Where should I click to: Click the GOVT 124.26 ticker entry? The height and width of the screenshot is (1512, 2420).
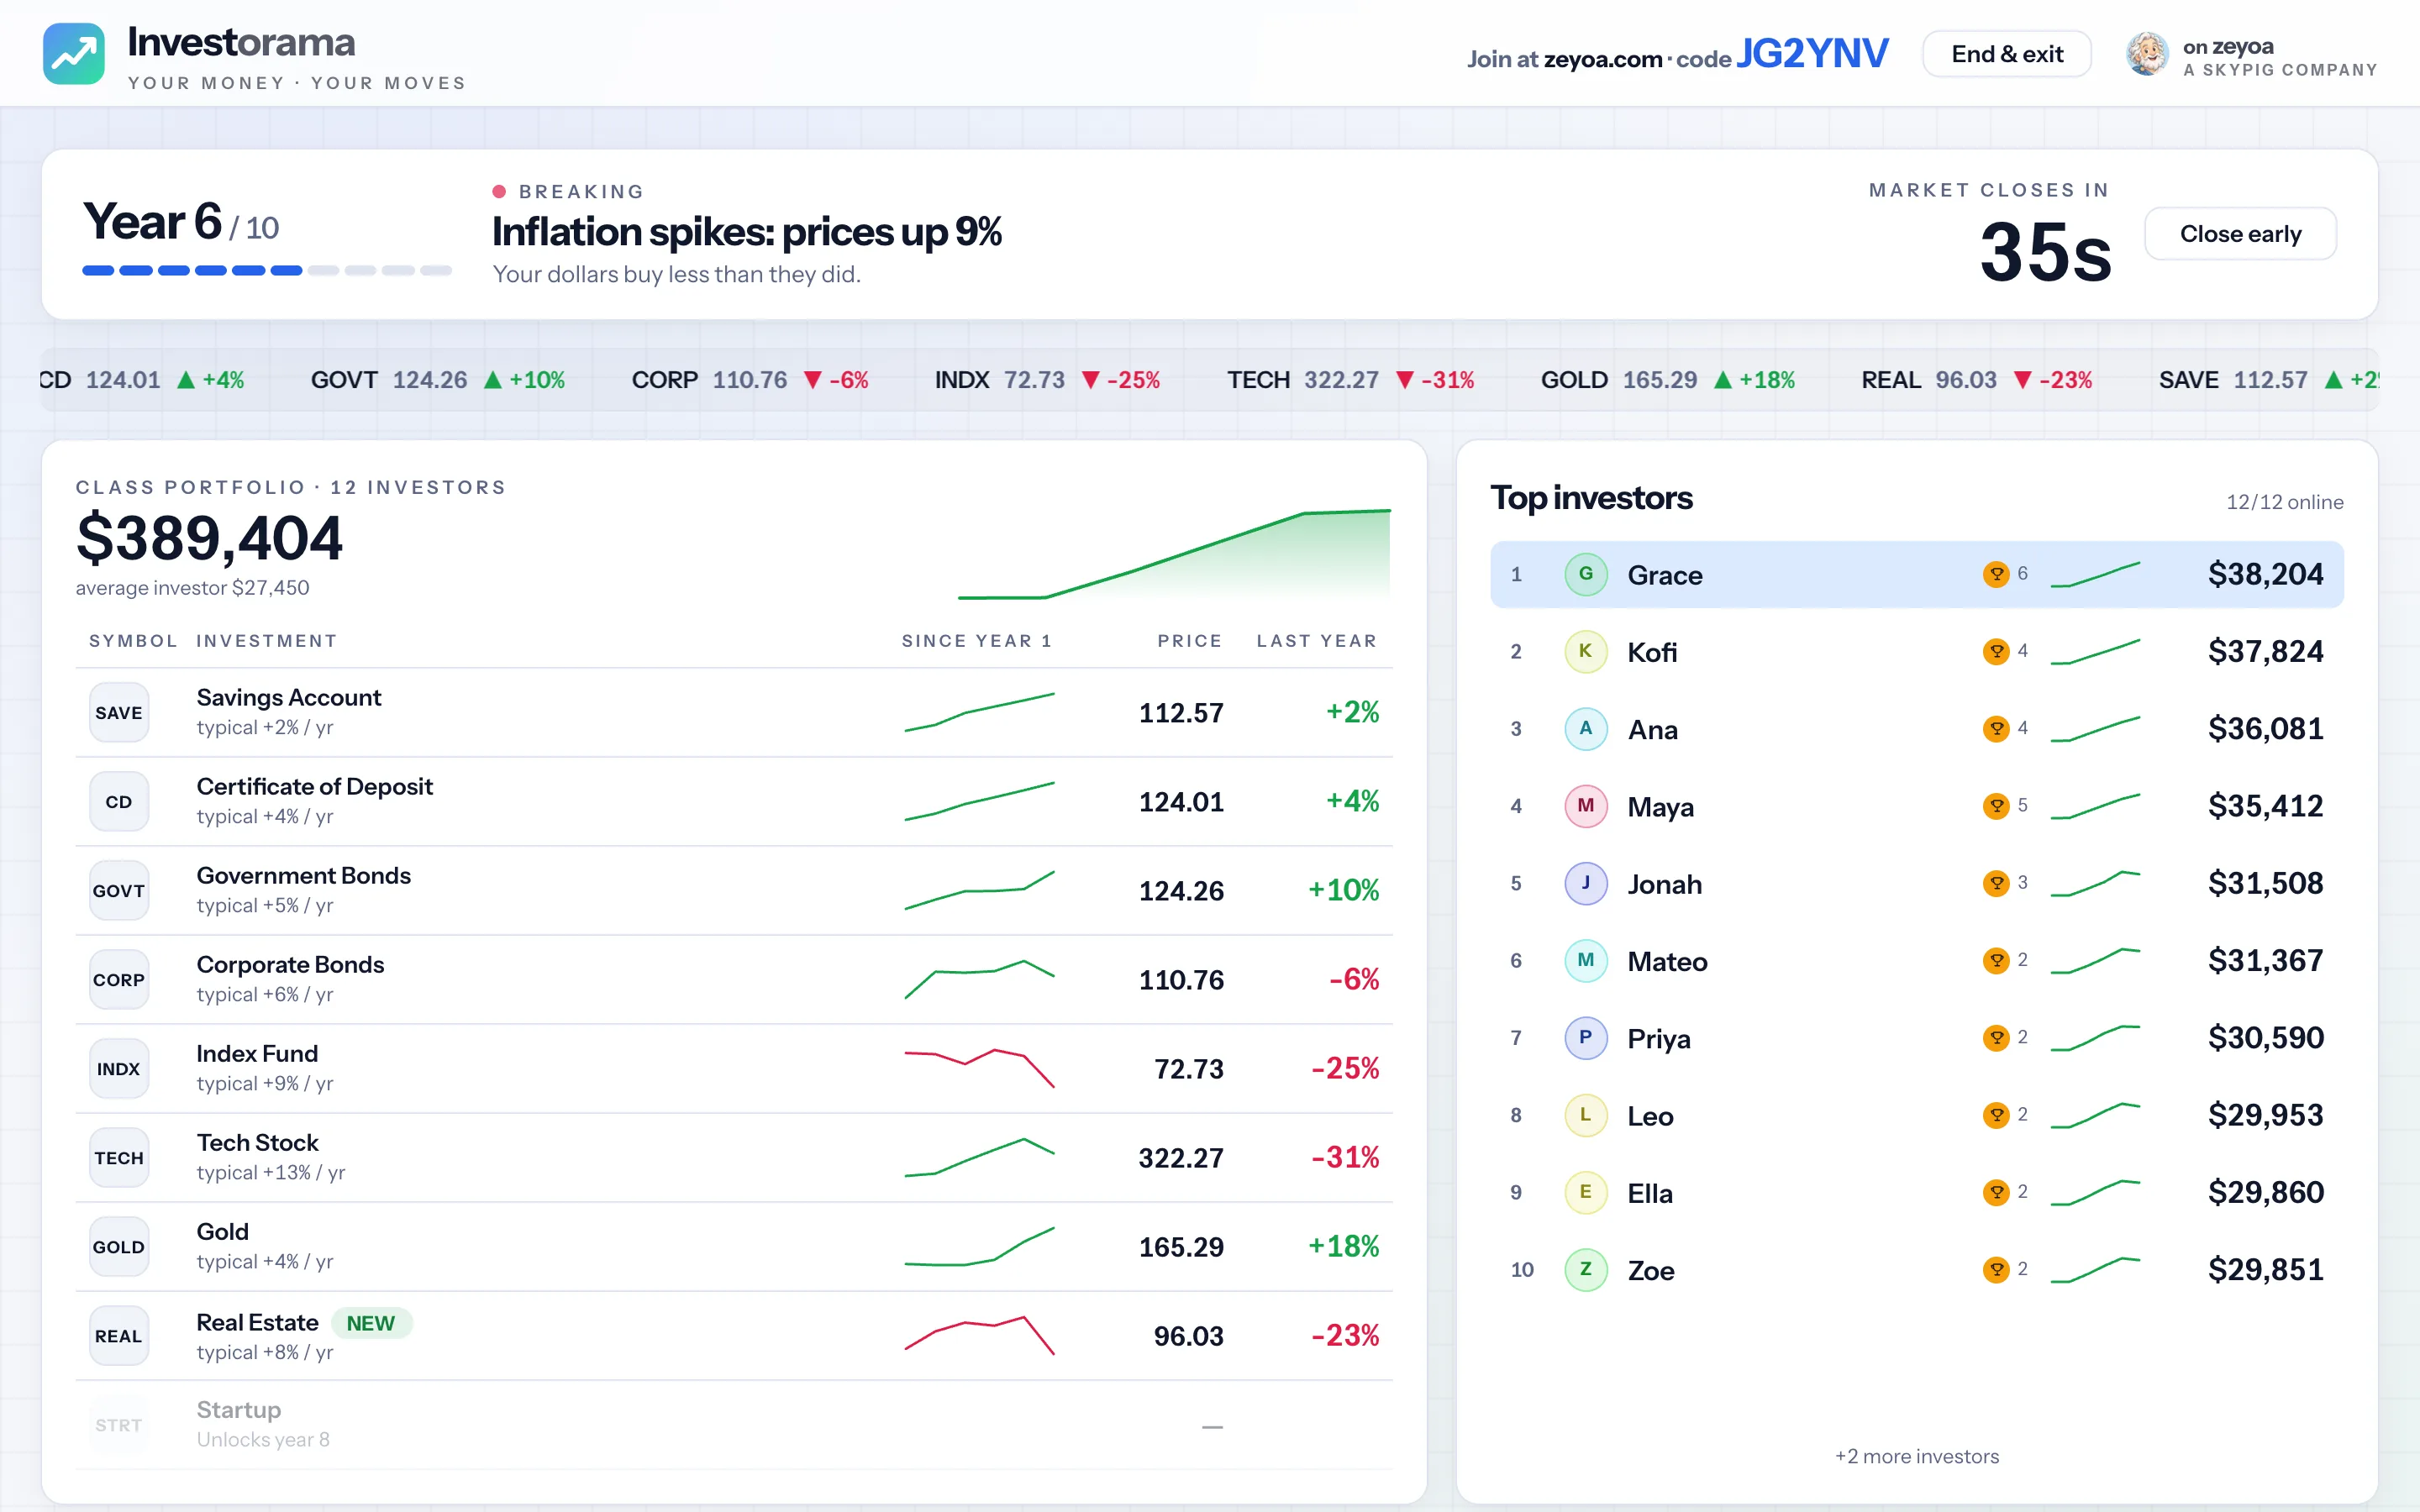click(437, 380)
